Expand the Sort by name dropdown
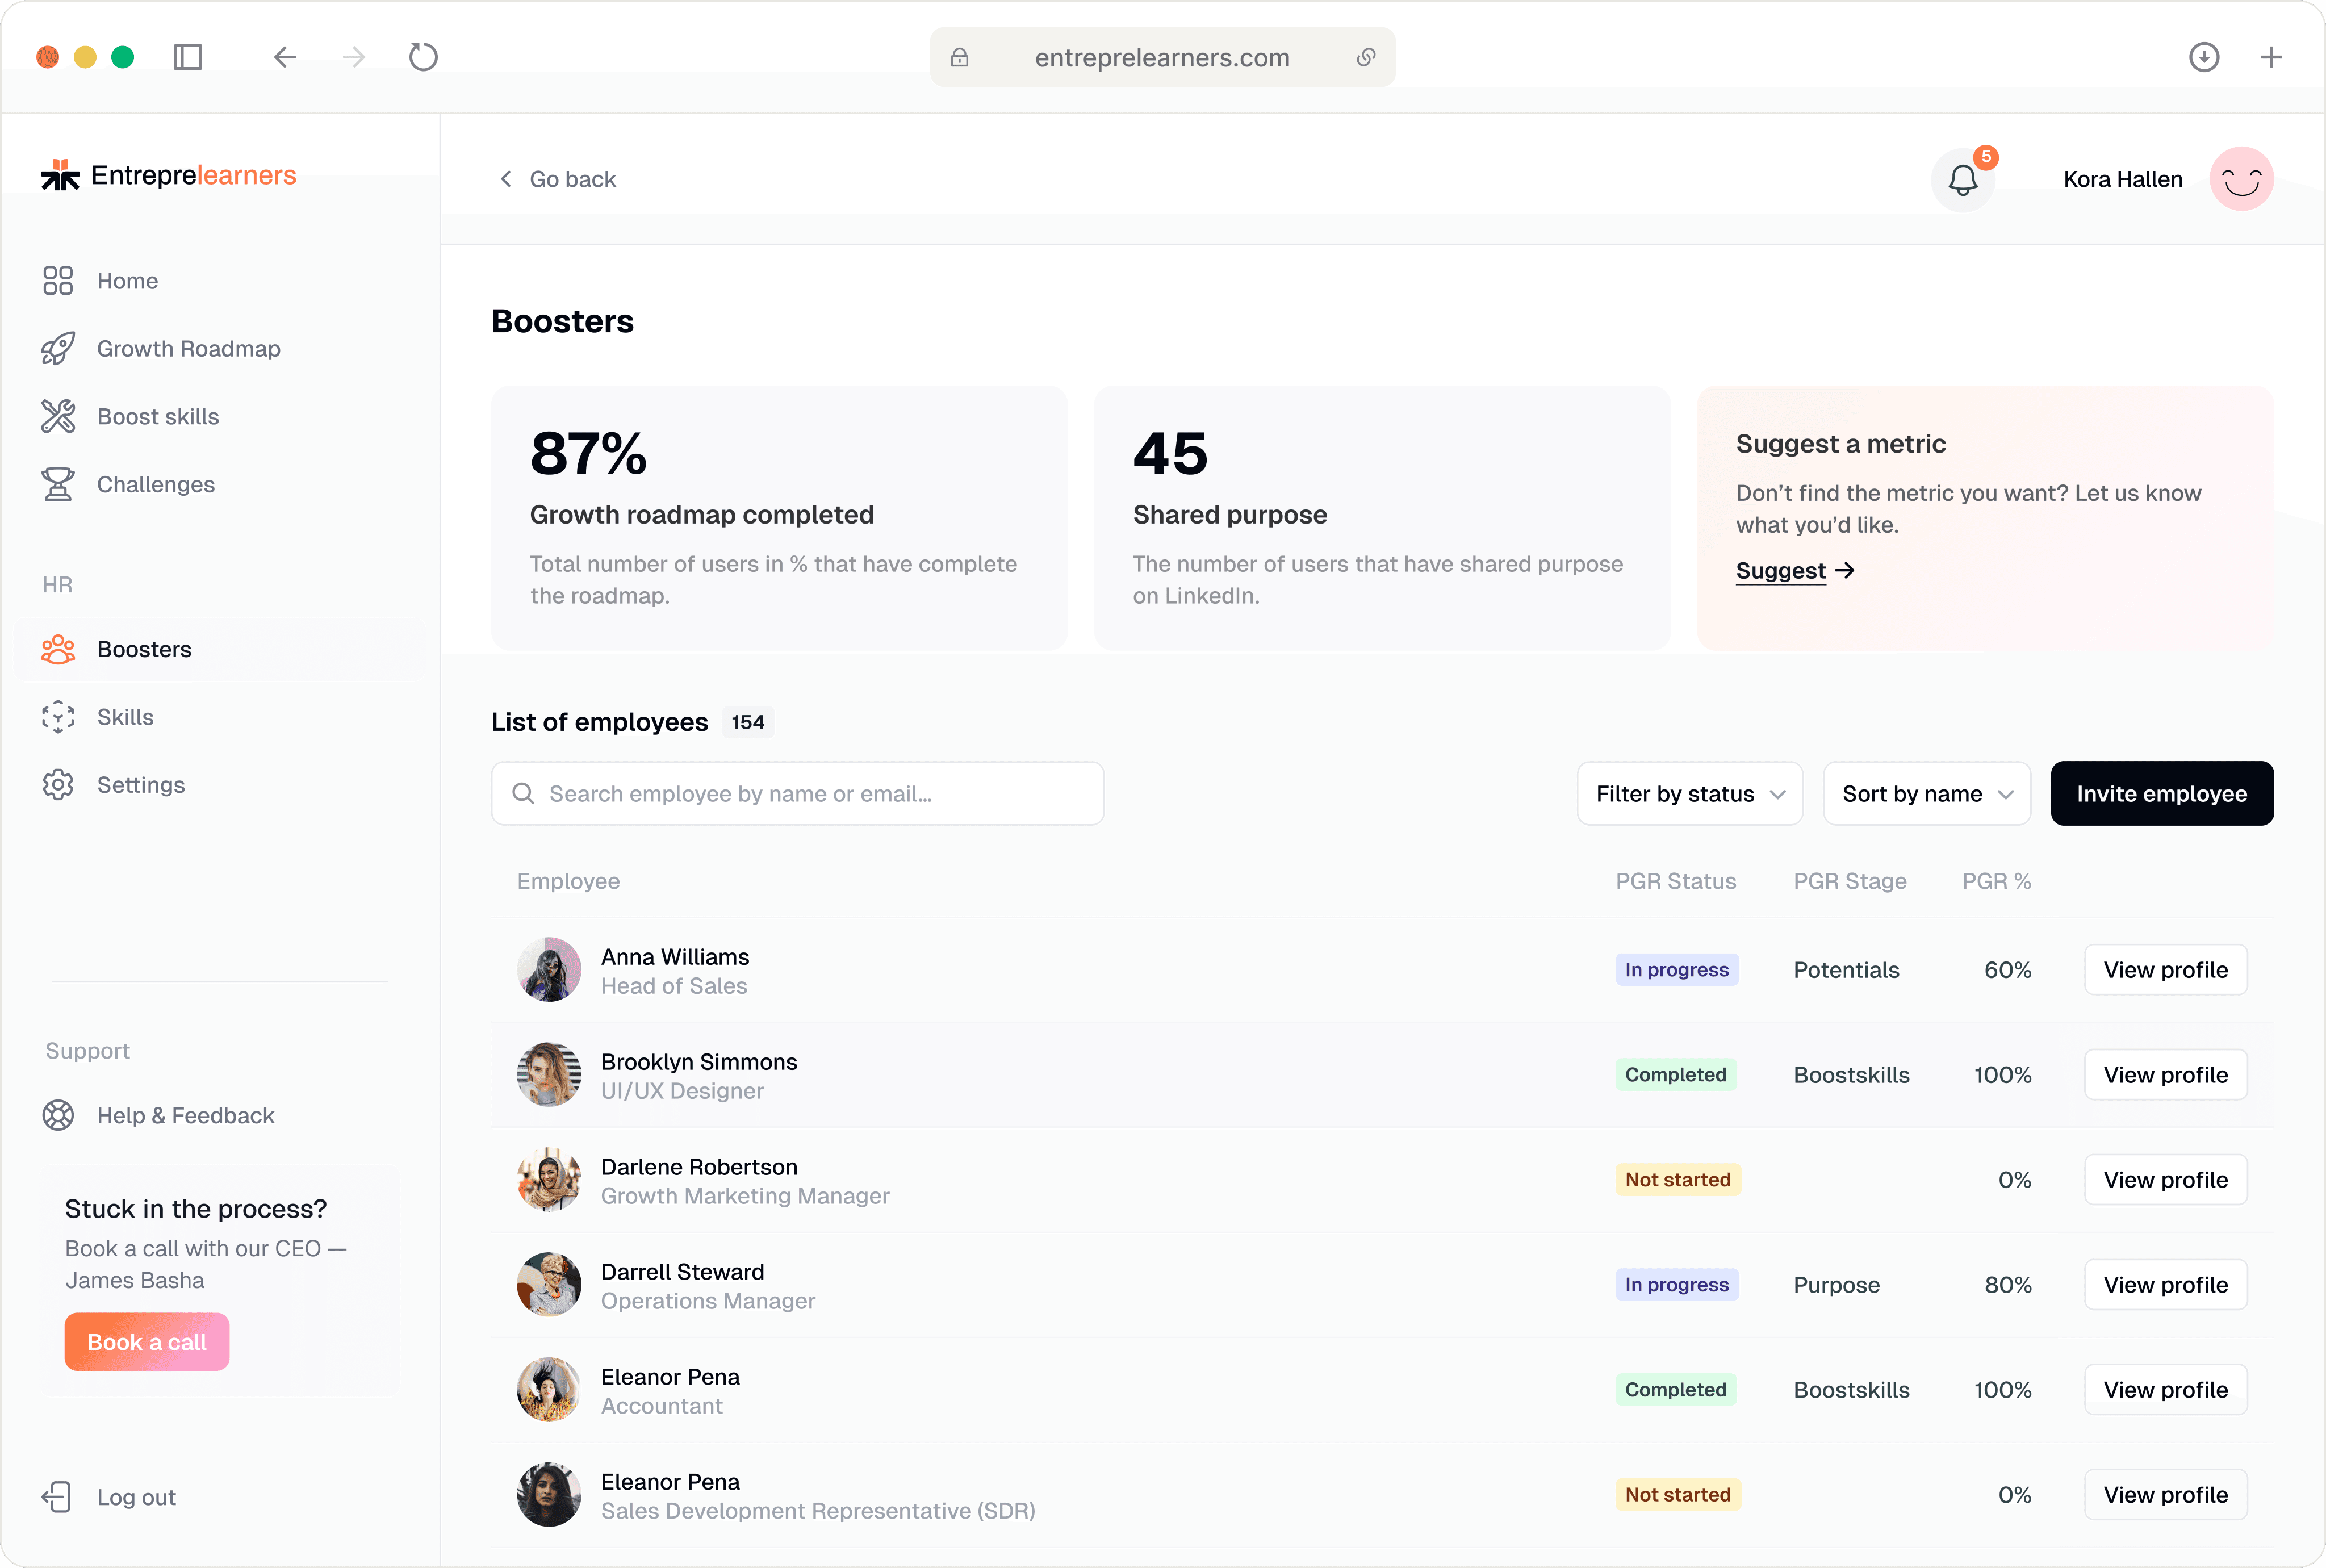Screen dimensions: 2326x1568 click(1925, 793)
